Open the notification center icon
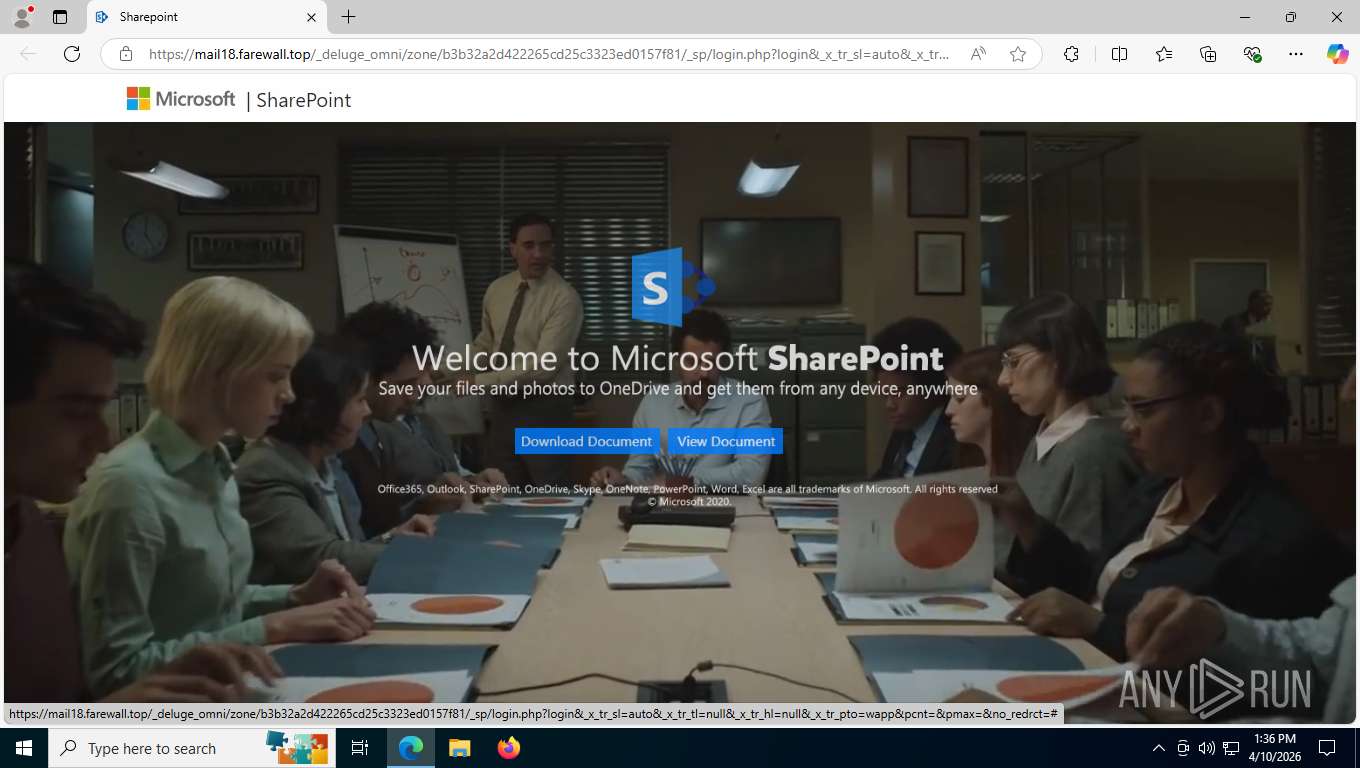This screenshot has height=768, width=1360. tap(1327, 748)
